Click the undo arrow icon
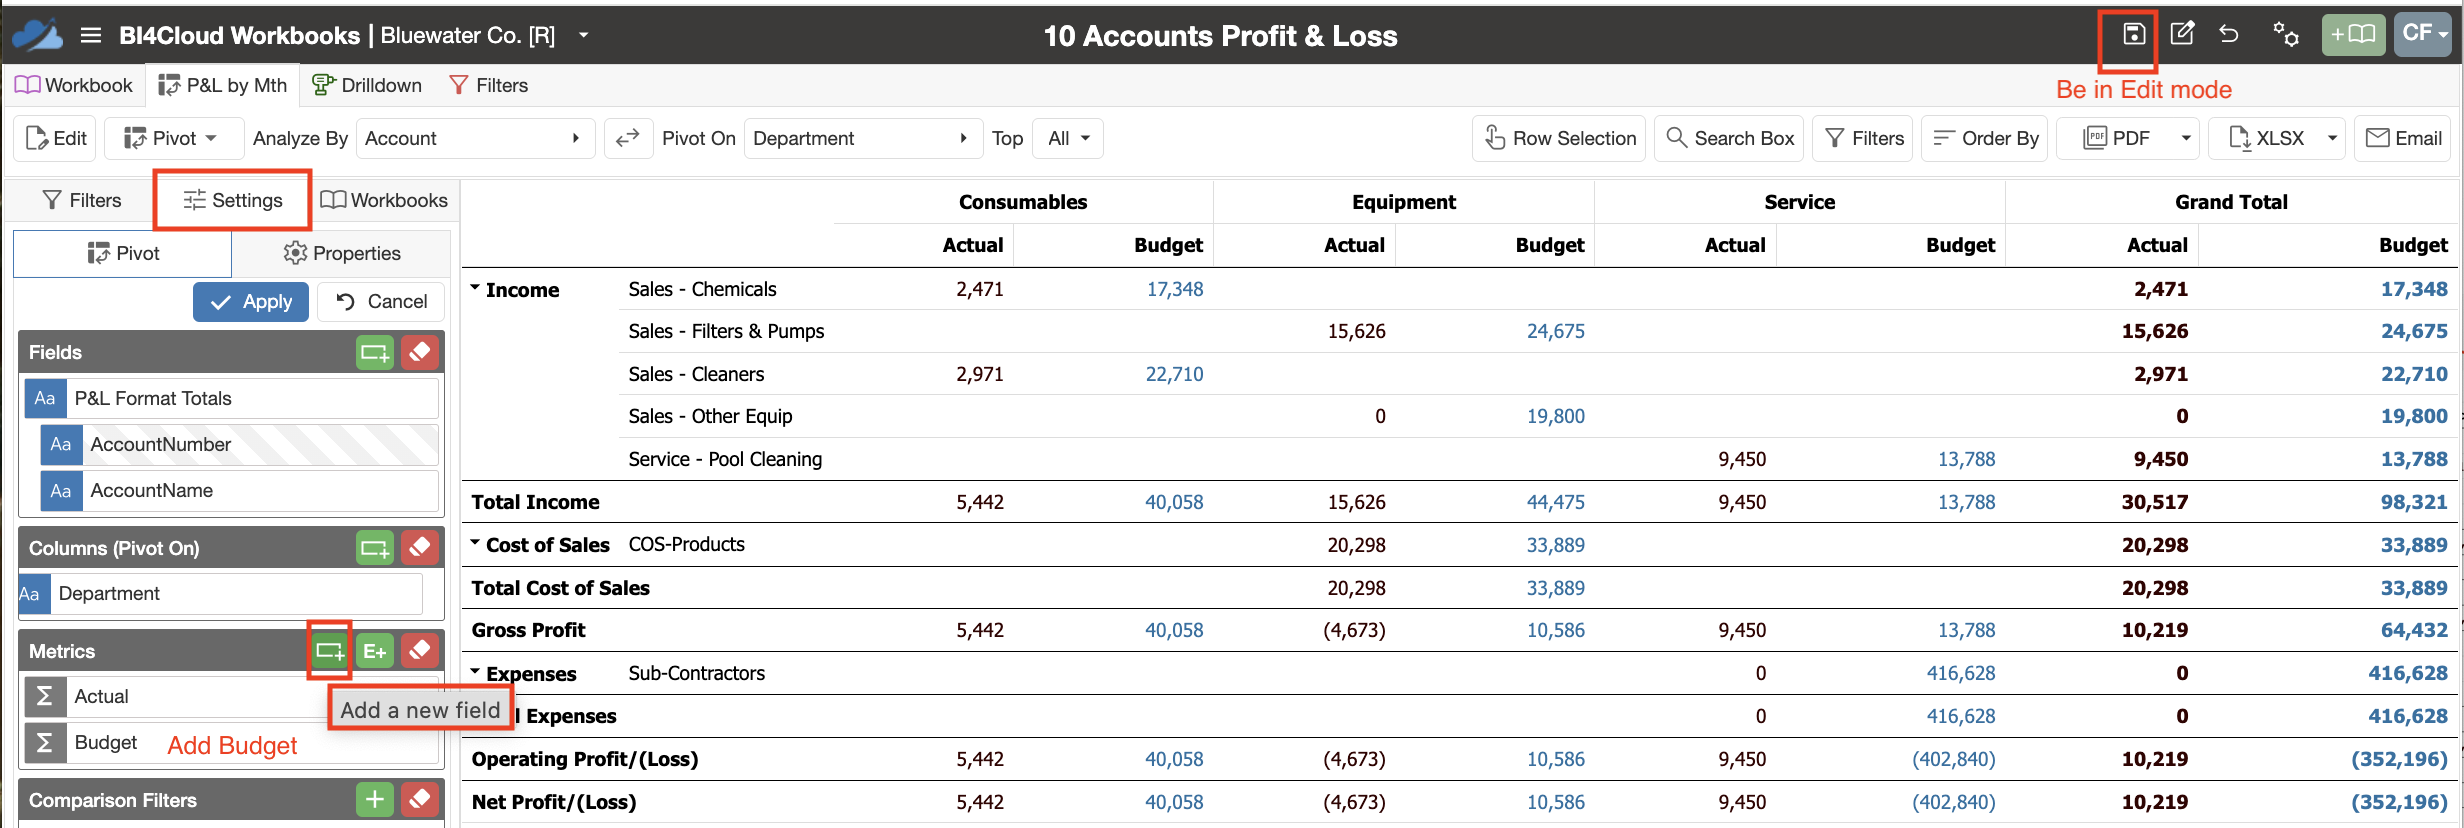Viewport: 2464px width, 828px height. tap(2229, 34)
